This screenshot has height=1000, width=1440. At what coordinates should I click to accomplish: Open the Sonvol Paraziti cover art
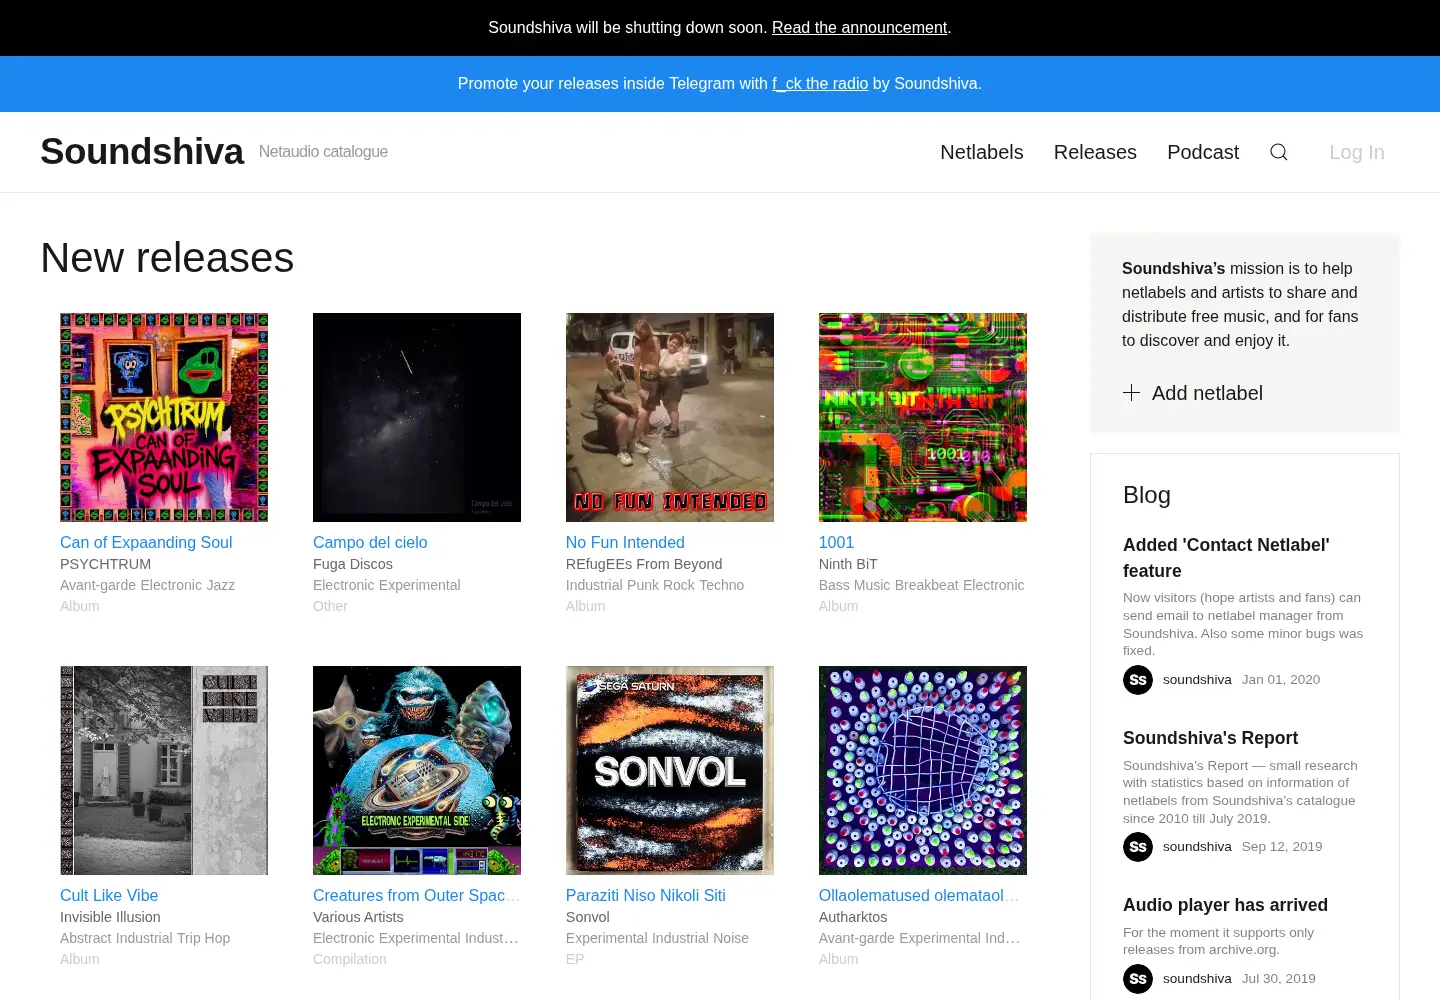[670, 770]
